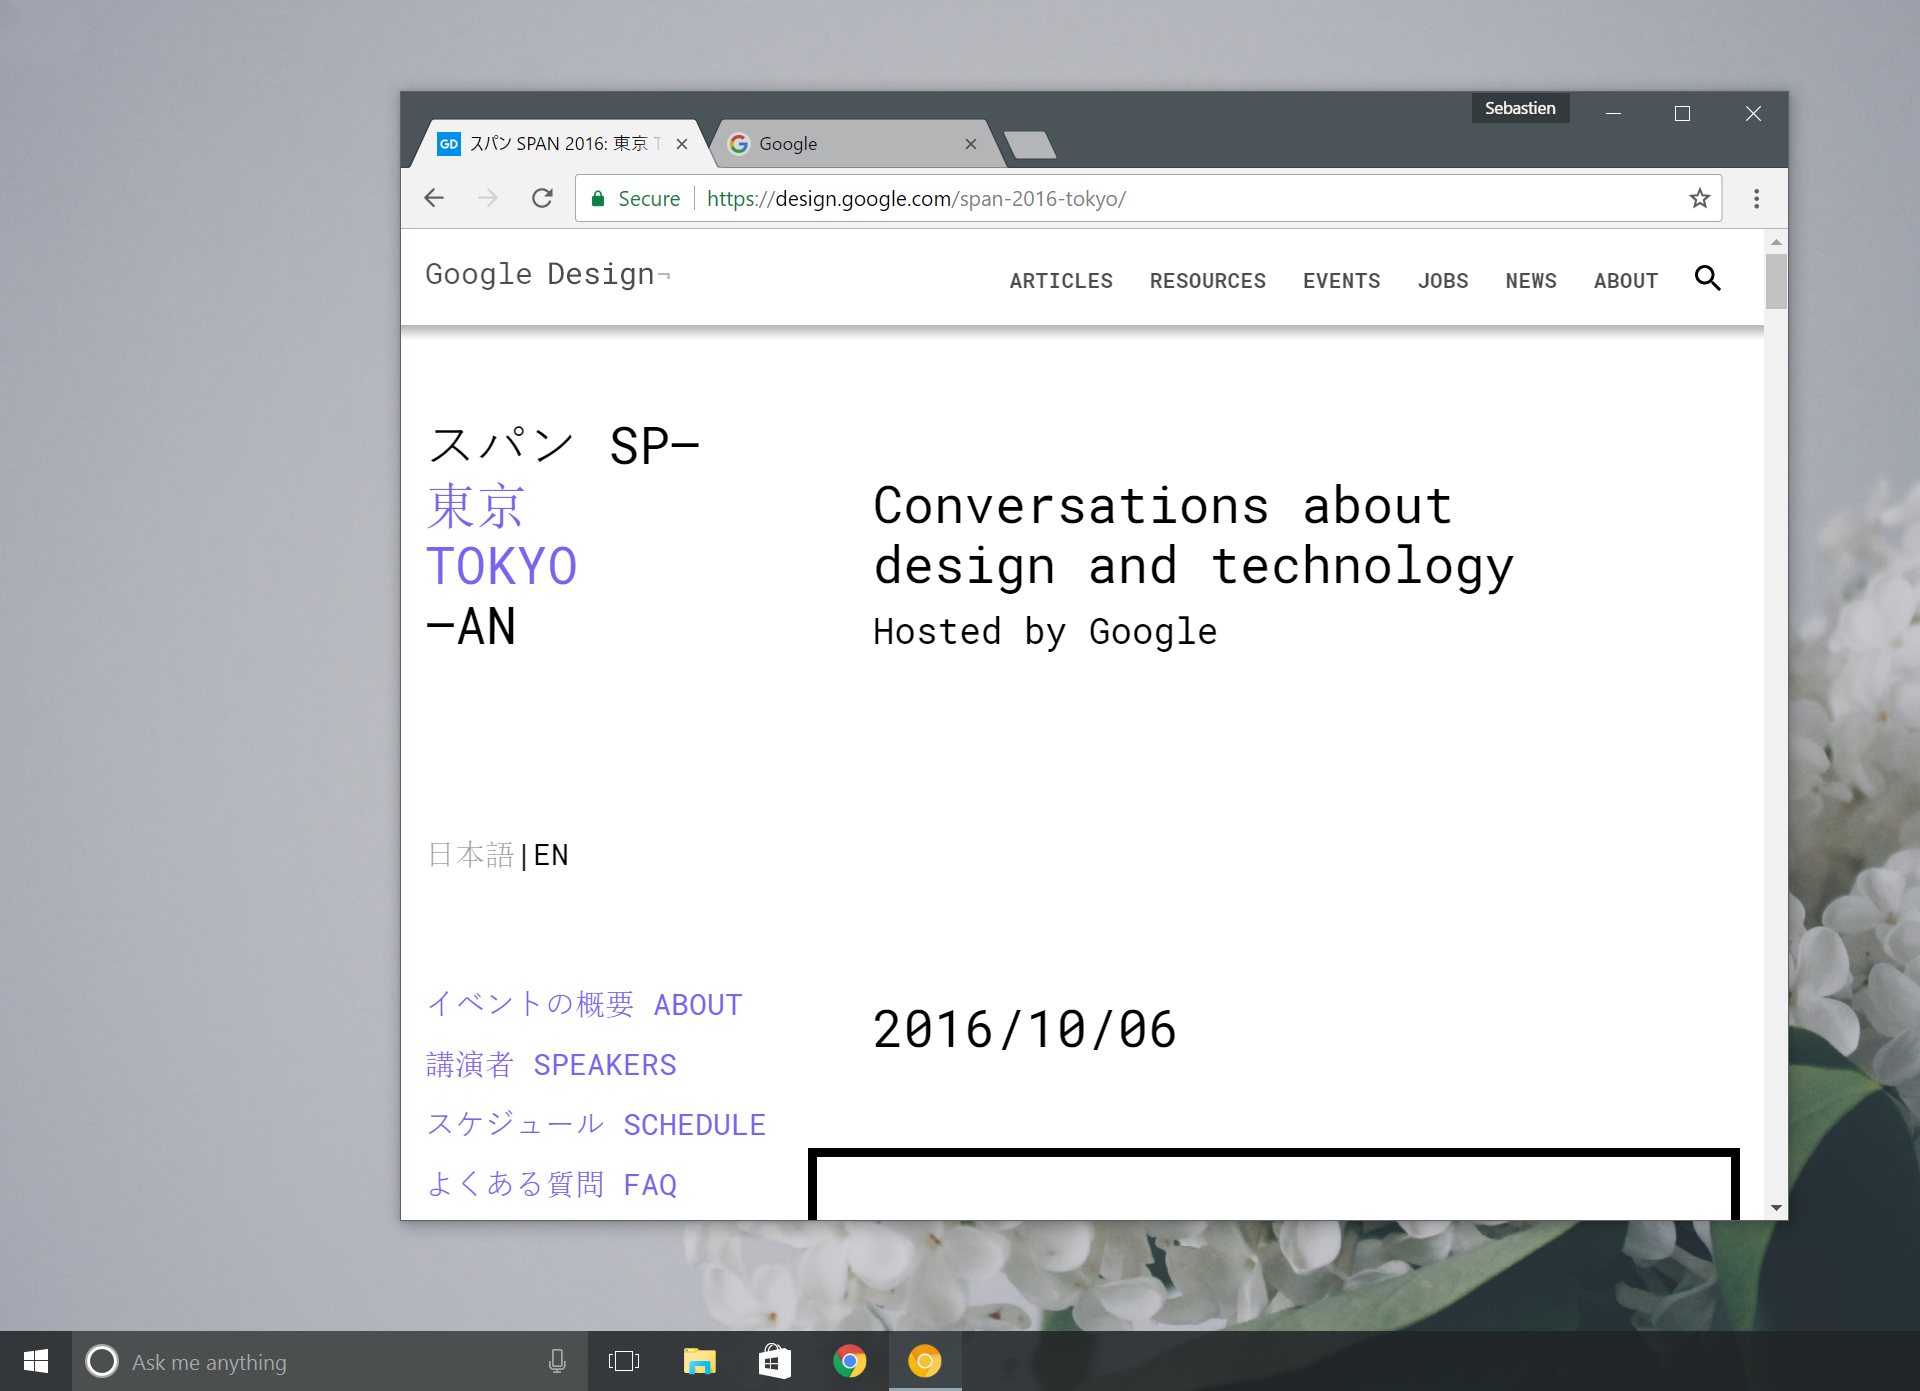Close the Chrome window
Viewport: 1920px width, 1391px height.
pyautogui.click(x=1753, y=113)
